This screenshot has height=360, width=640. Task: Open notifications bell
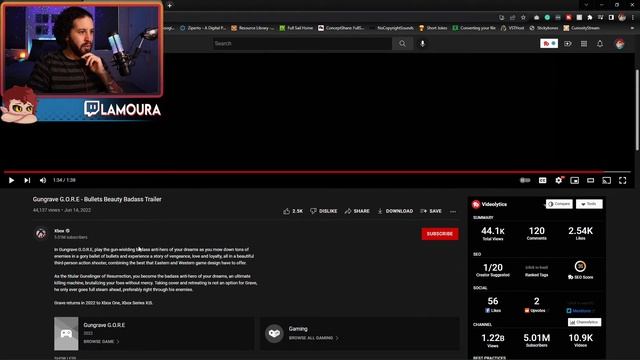tap(600, 43)
